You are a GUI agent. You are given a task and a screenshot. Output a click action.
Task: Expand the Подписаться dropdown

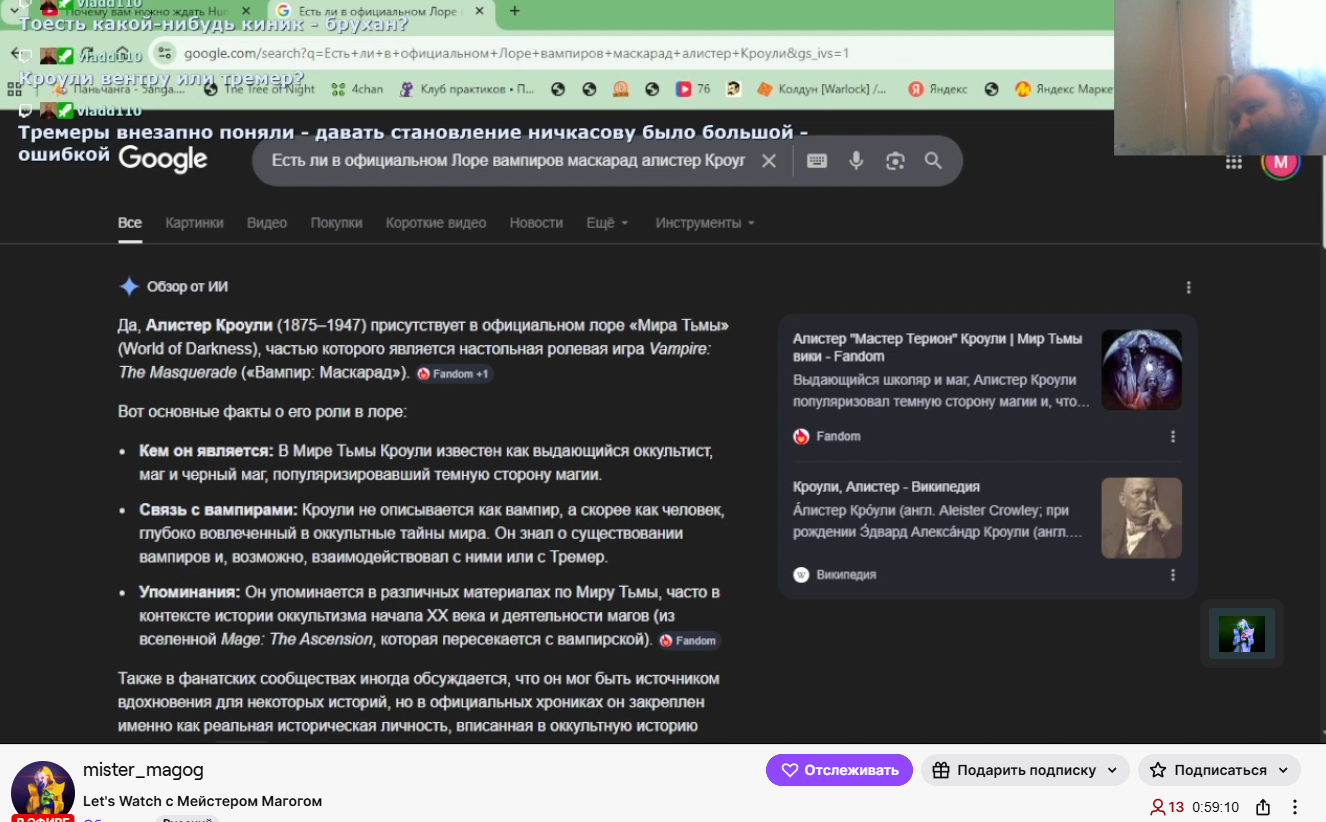1219,770
